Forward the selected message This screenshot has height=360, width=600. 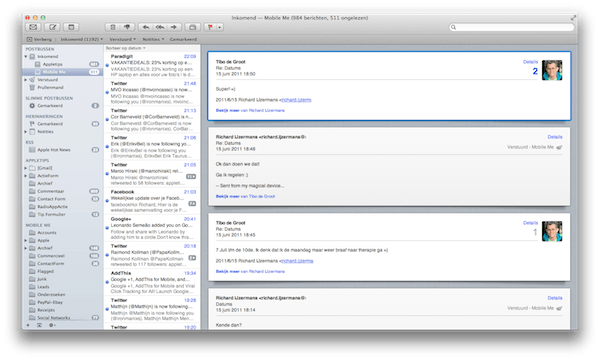pyautogui.click(x=174, y=27)
